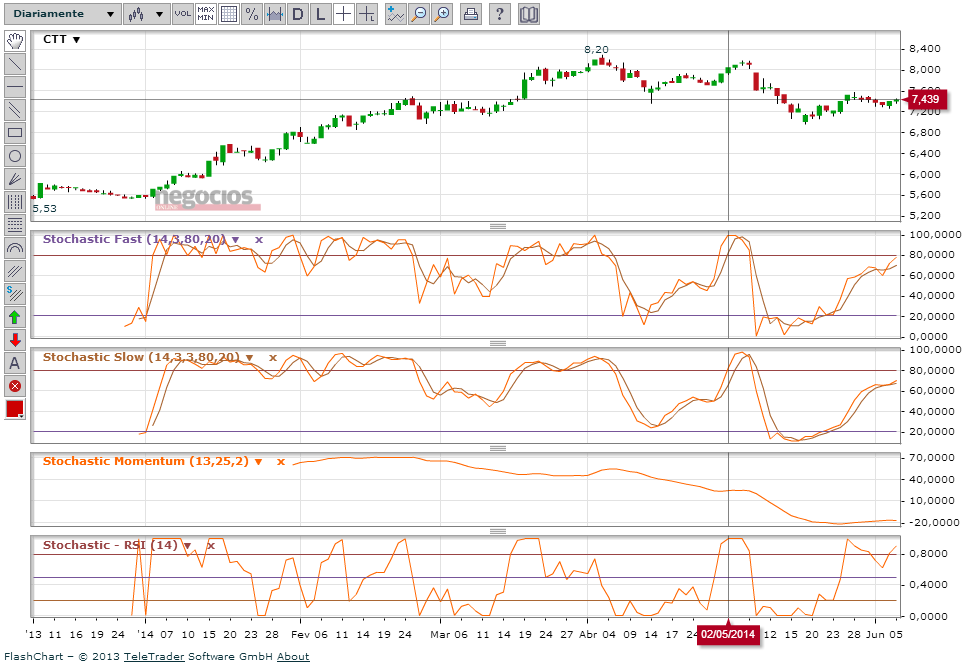968x670 pixels.
Task: Open the red drawing color swatch
Action: point(15,409)
